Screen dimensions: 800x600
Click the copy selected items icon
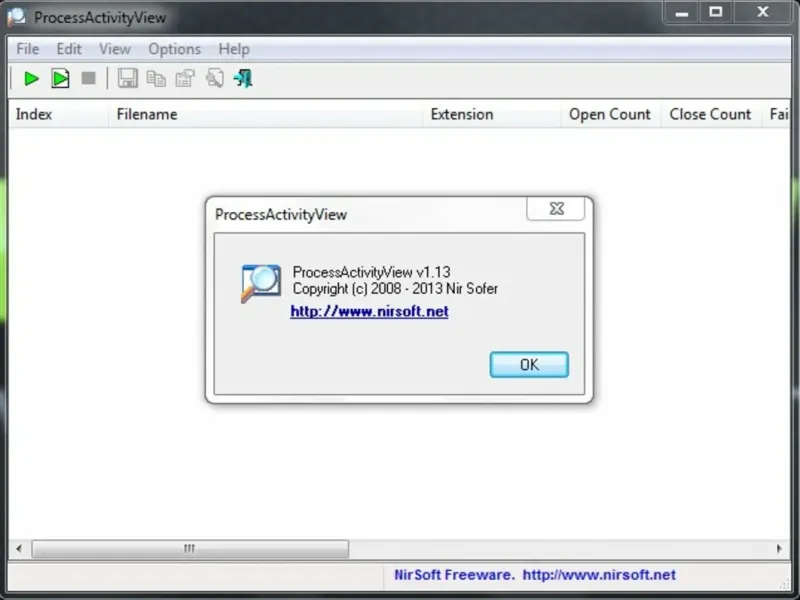(156, 79)
